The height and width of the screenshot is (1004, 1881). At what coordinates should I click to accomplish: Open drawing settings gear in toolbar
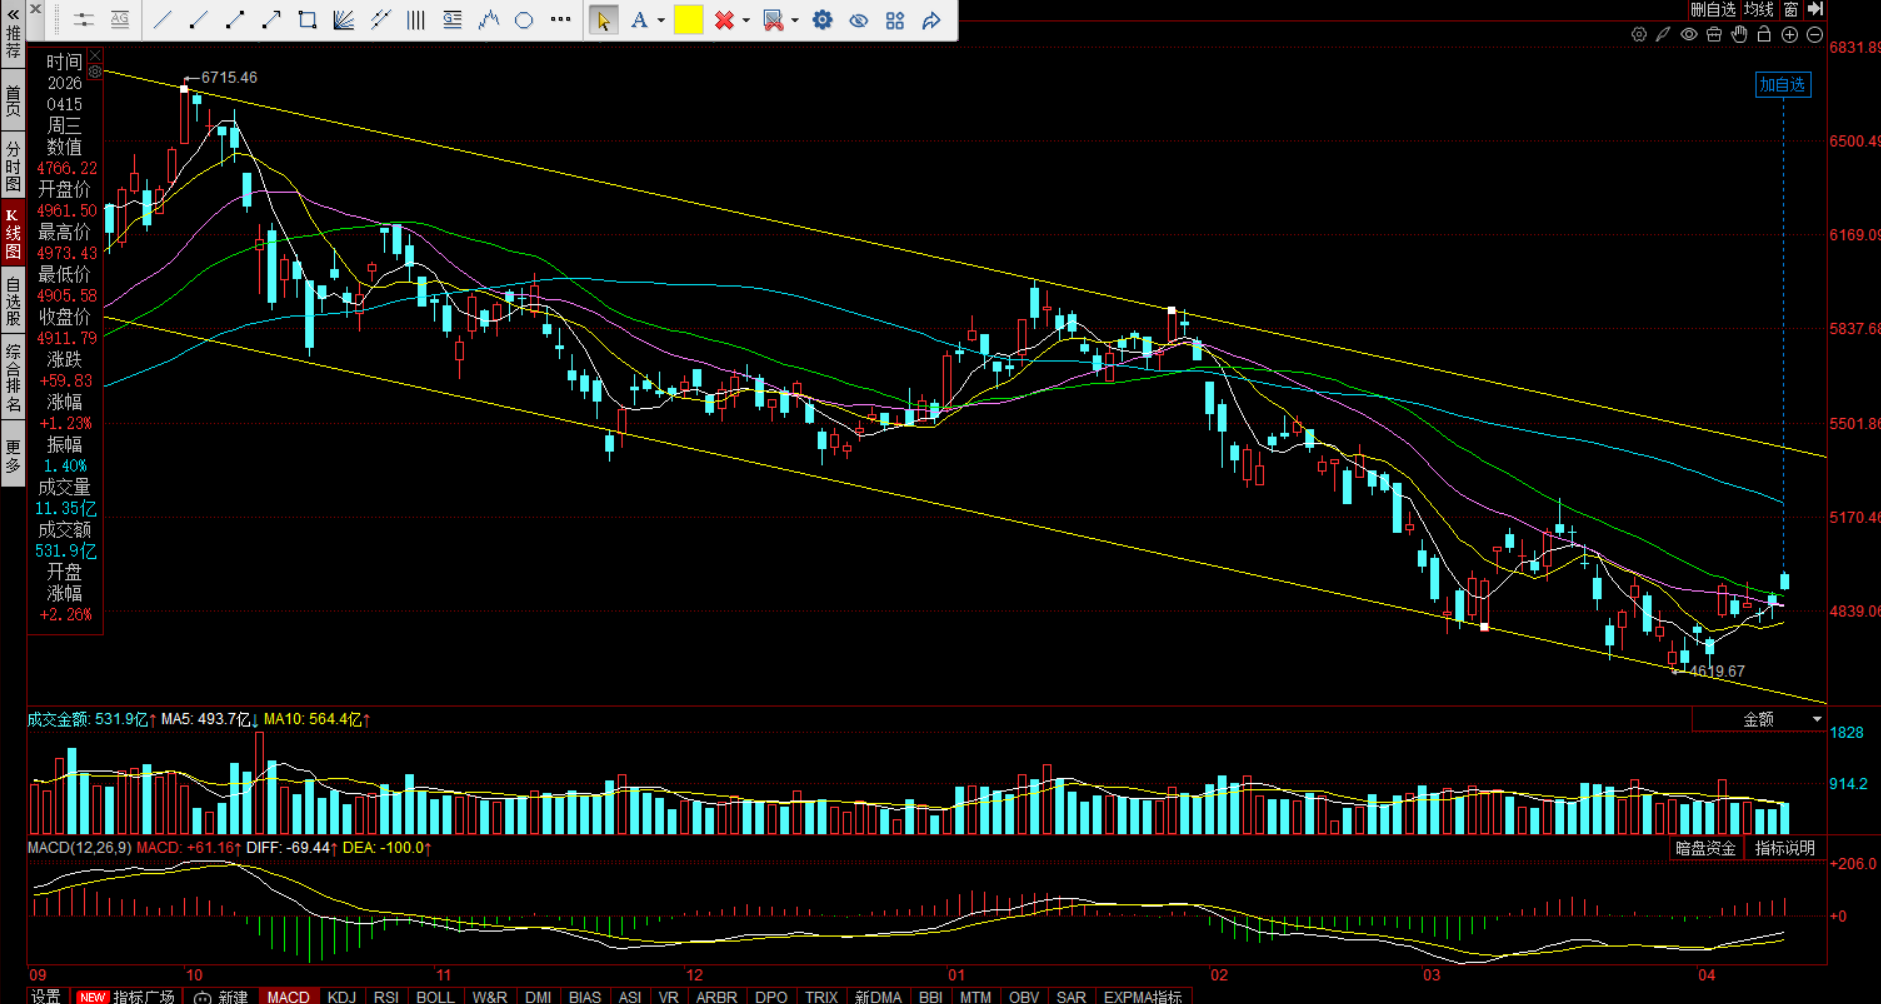[822, 20]
